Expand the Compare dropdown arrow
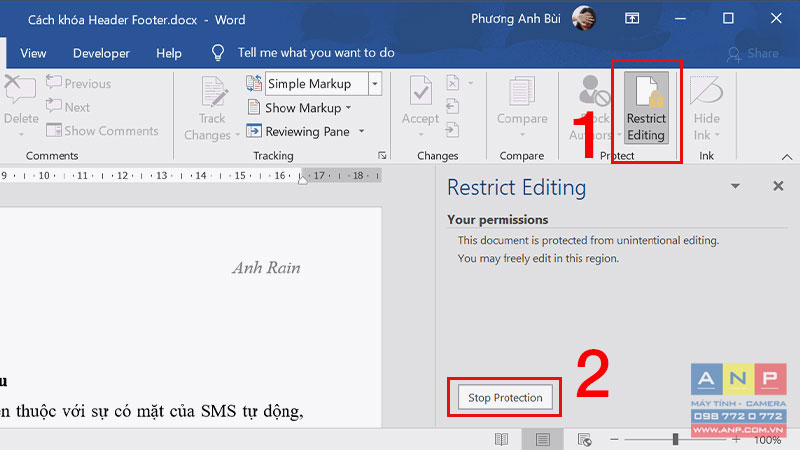800x450 pixels. click(x=522, y=135)
